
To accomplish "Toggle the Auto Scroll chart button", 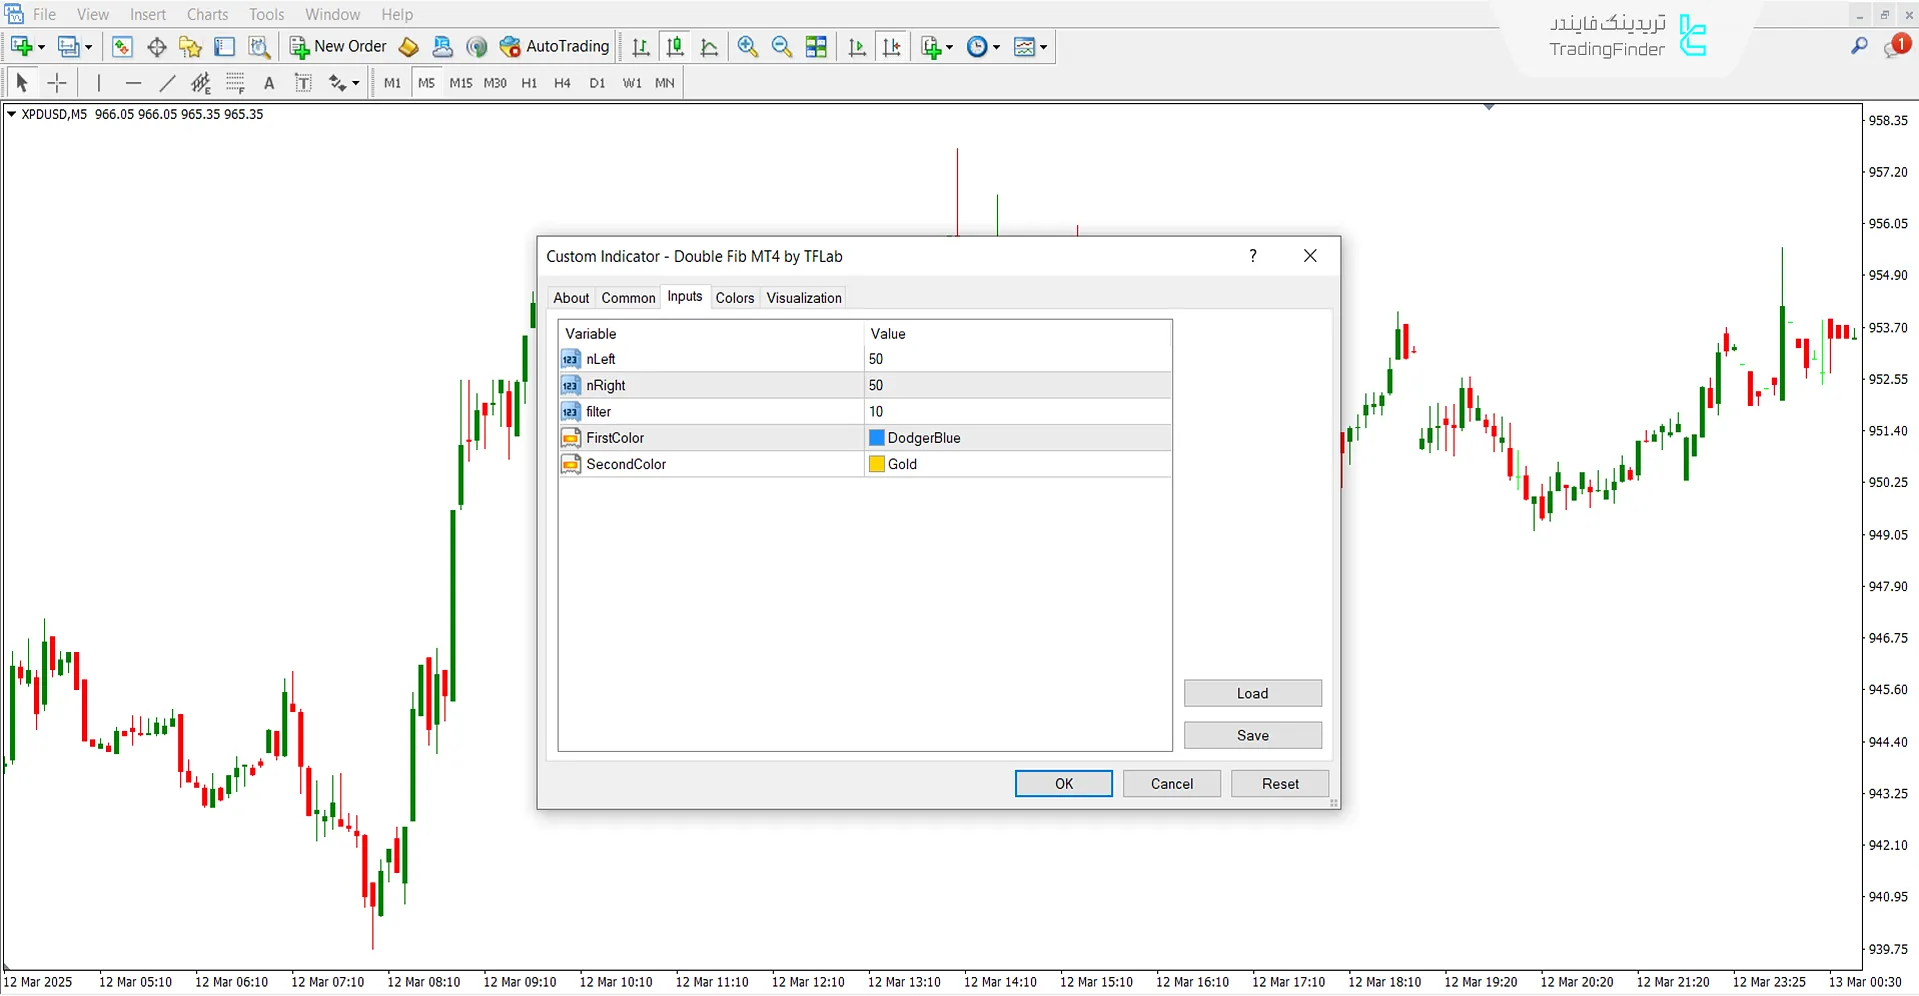I will [857, 47].
